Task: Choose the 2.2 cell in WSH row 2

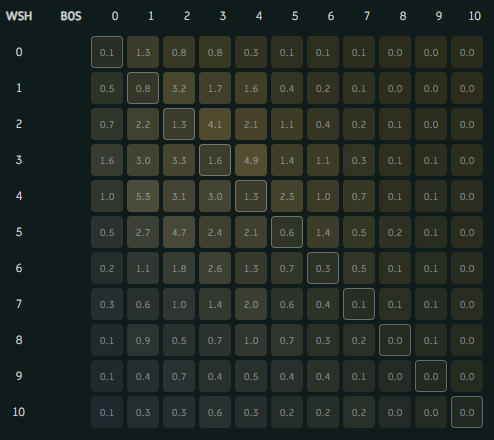Action: coord(143,124)
